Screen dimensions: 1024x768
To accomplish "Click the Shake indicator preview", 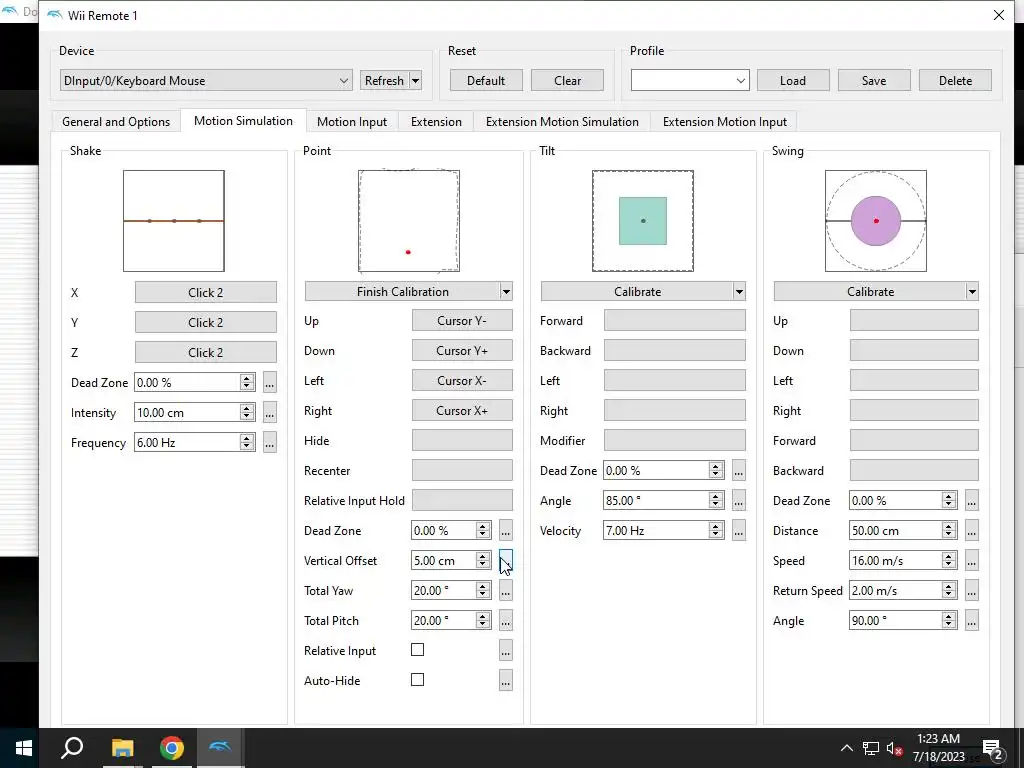I will click(x=174, y=221).
